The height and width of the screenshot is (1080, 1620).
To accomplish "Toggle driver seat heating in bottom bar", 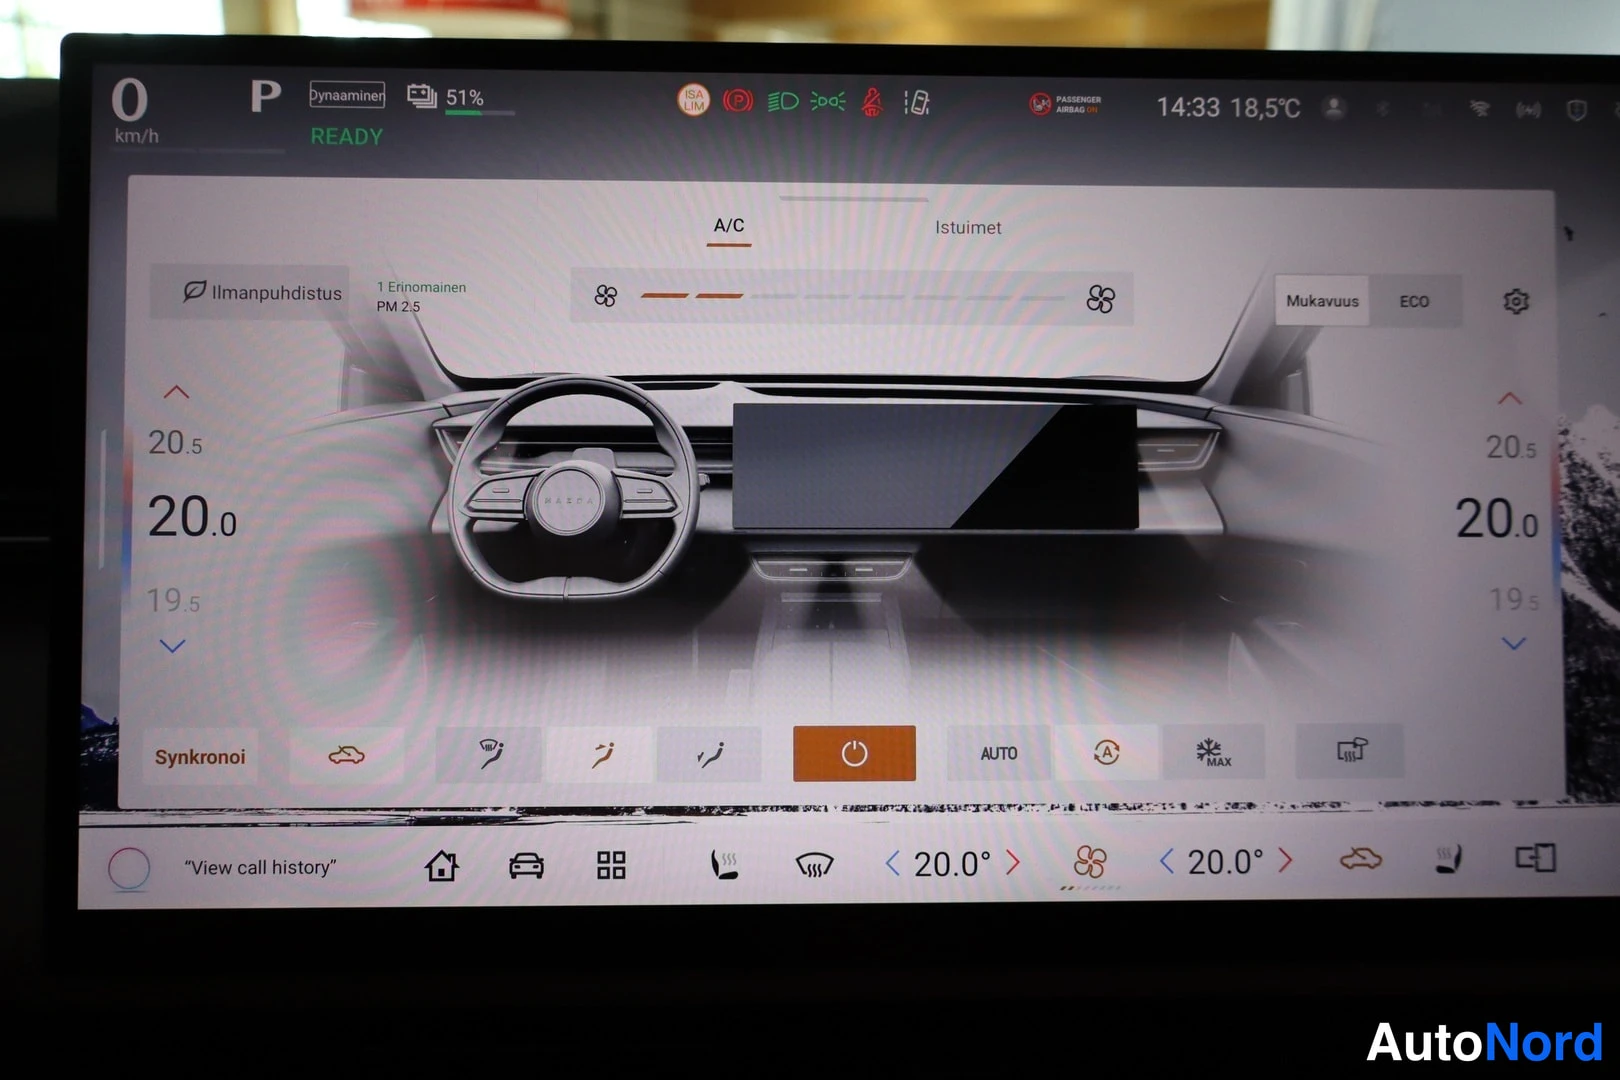I will click(724, 864).
